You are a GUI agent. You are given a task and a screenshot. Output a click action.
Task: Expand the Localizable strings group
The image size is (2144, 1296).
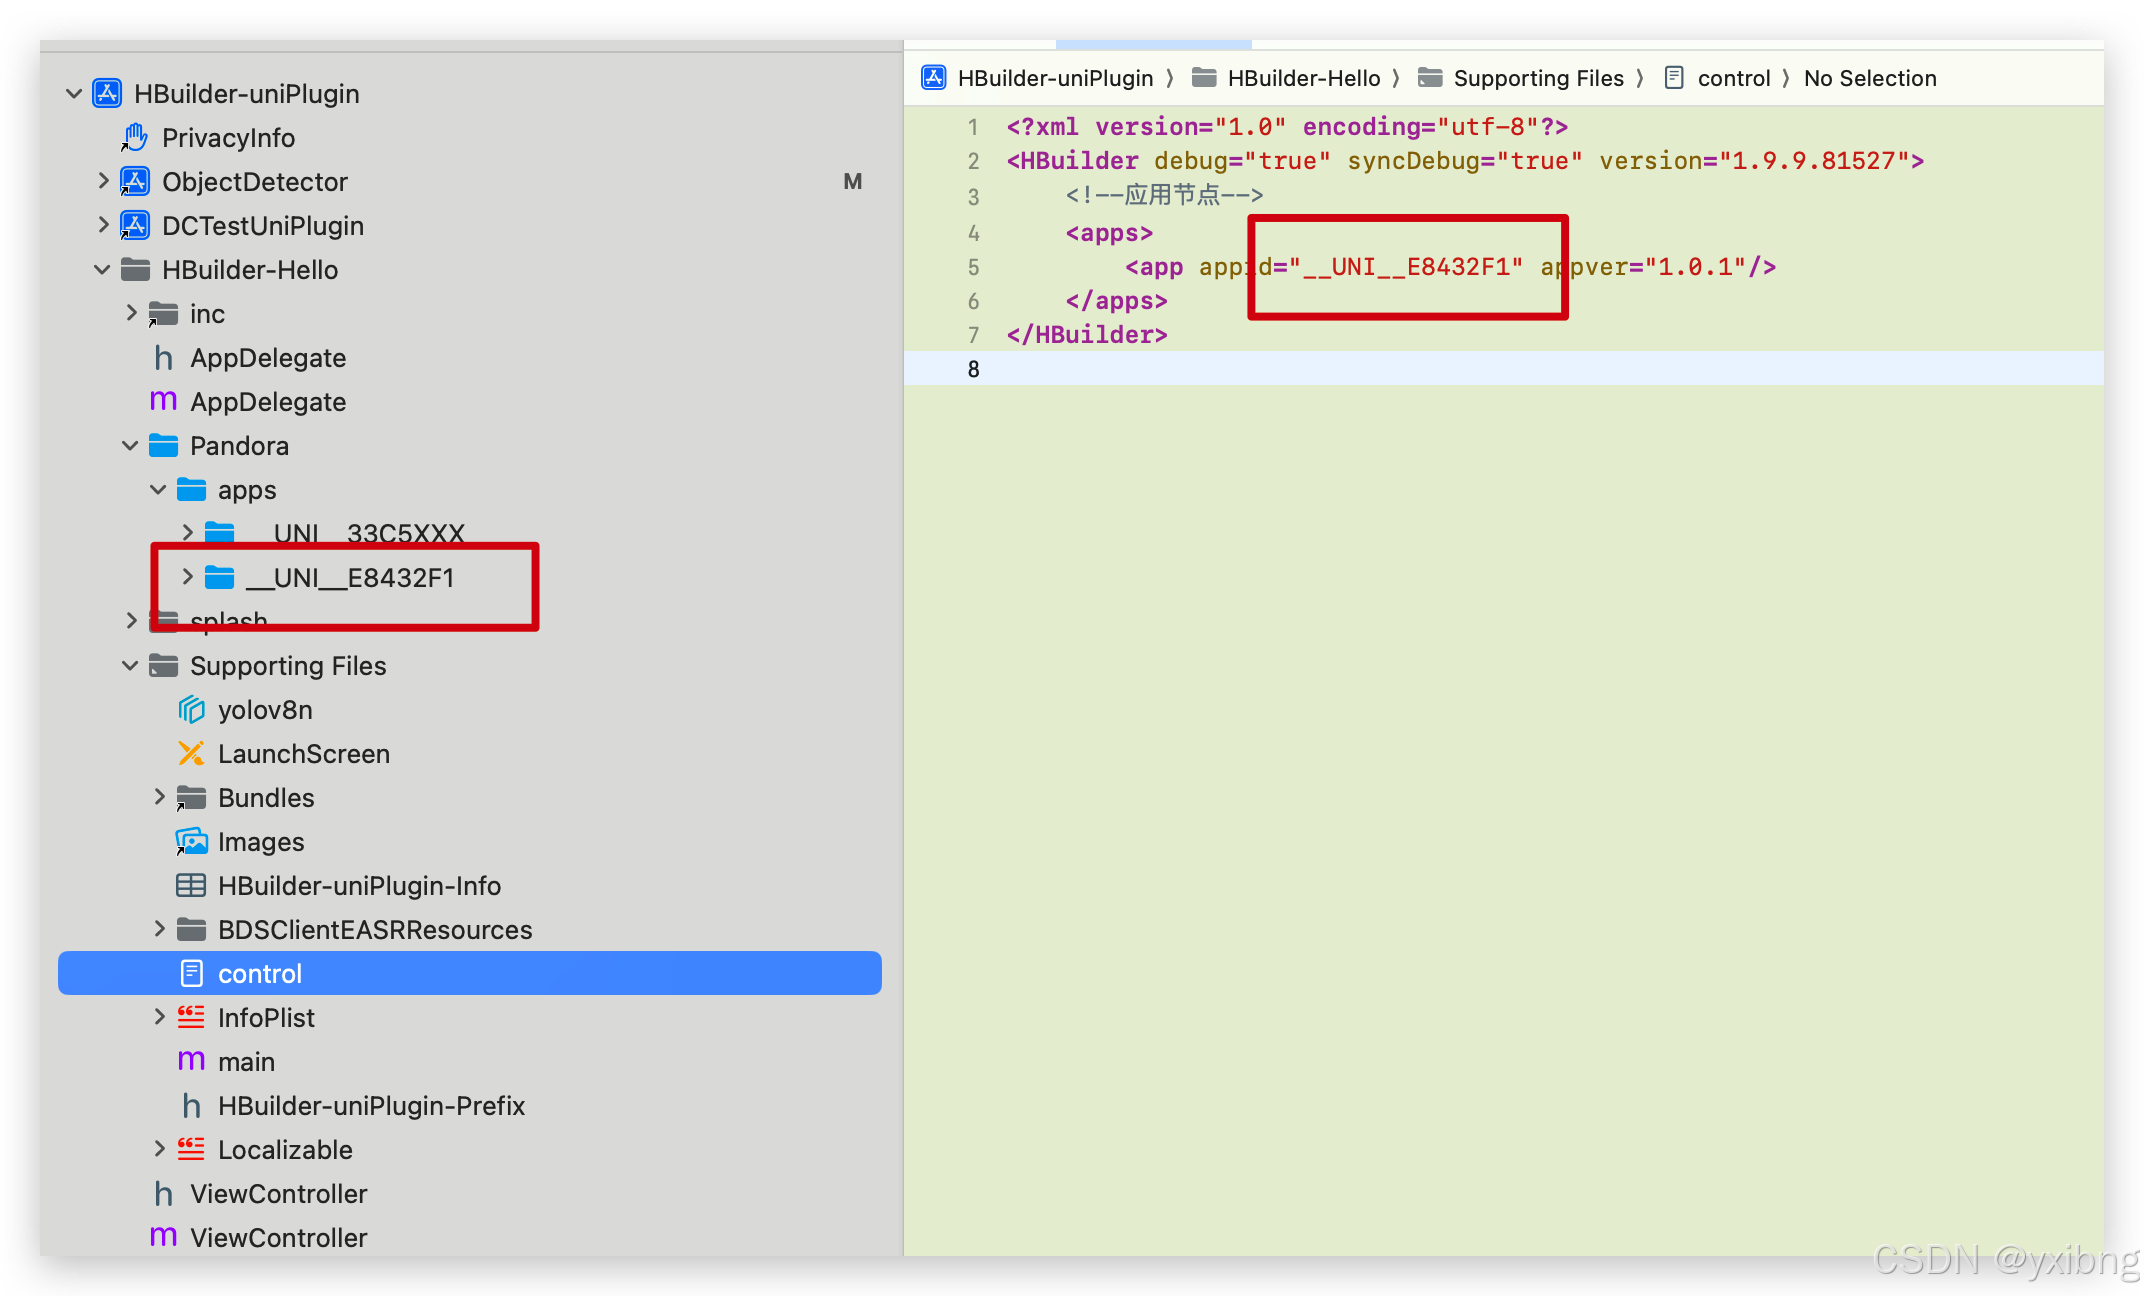[159, 1149]
